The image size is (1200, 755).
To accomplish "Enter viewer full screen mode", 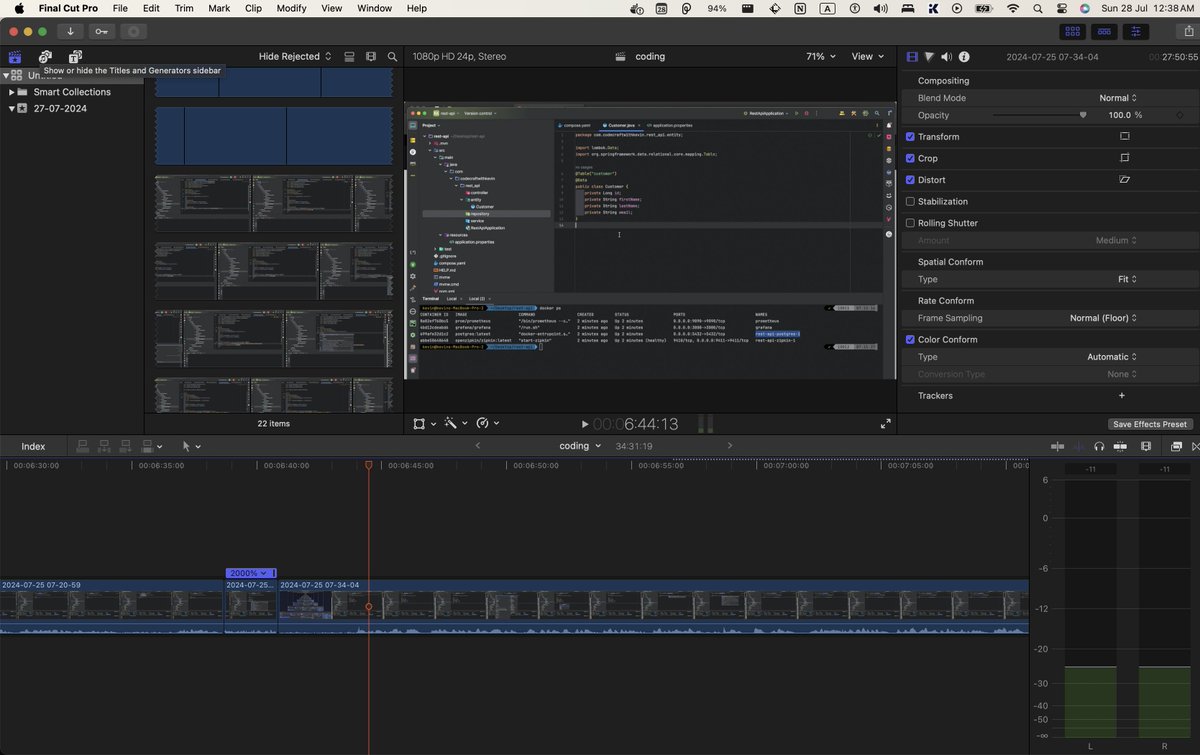I will point(885,424).
